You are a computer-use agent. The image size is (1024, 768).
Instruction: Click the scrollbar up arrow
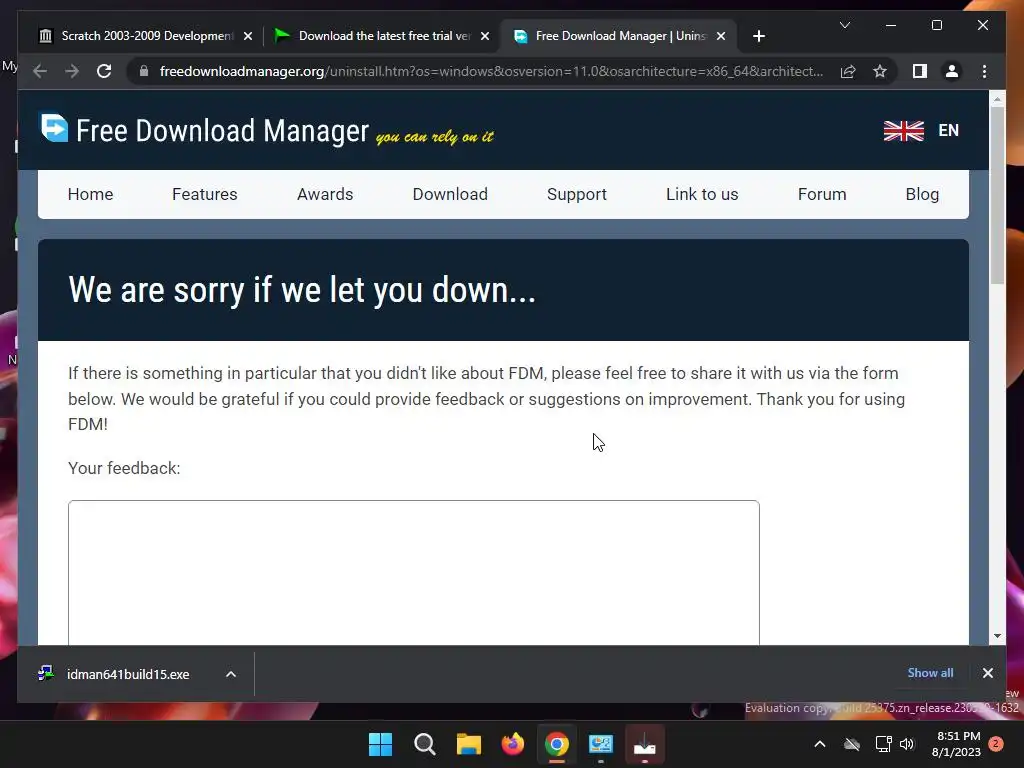coord(997,99)
